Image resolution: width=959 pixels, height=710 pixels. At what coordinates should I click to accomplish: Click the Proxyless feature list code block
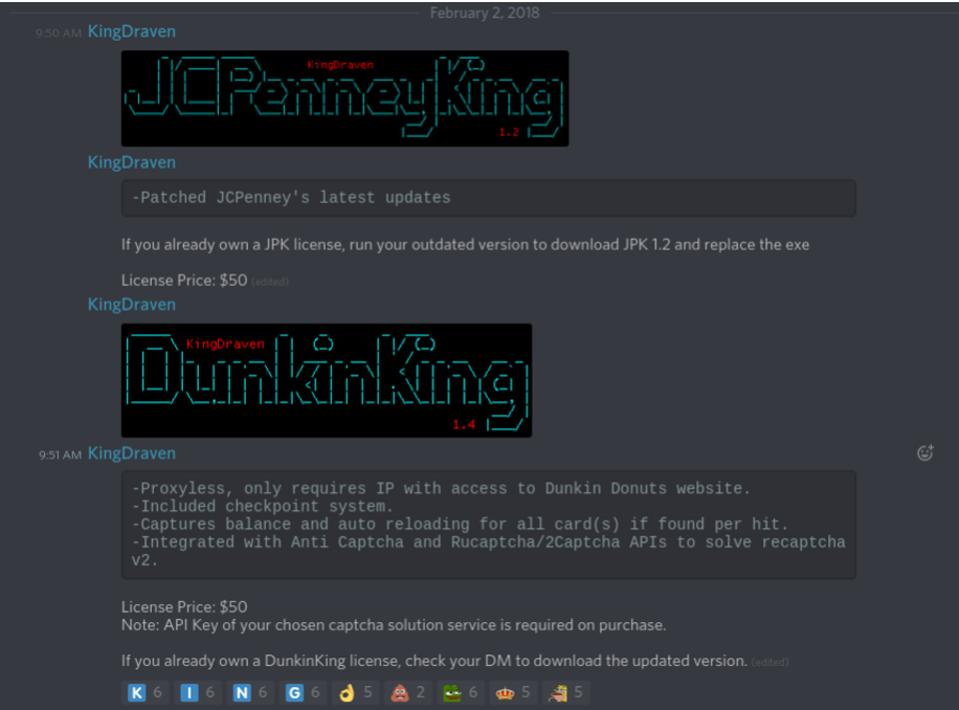tap(488, 524)
